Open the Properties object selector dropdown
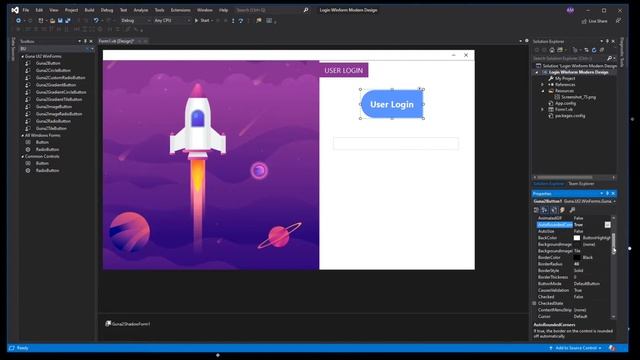The image size is (640, 360). (614, 201)
